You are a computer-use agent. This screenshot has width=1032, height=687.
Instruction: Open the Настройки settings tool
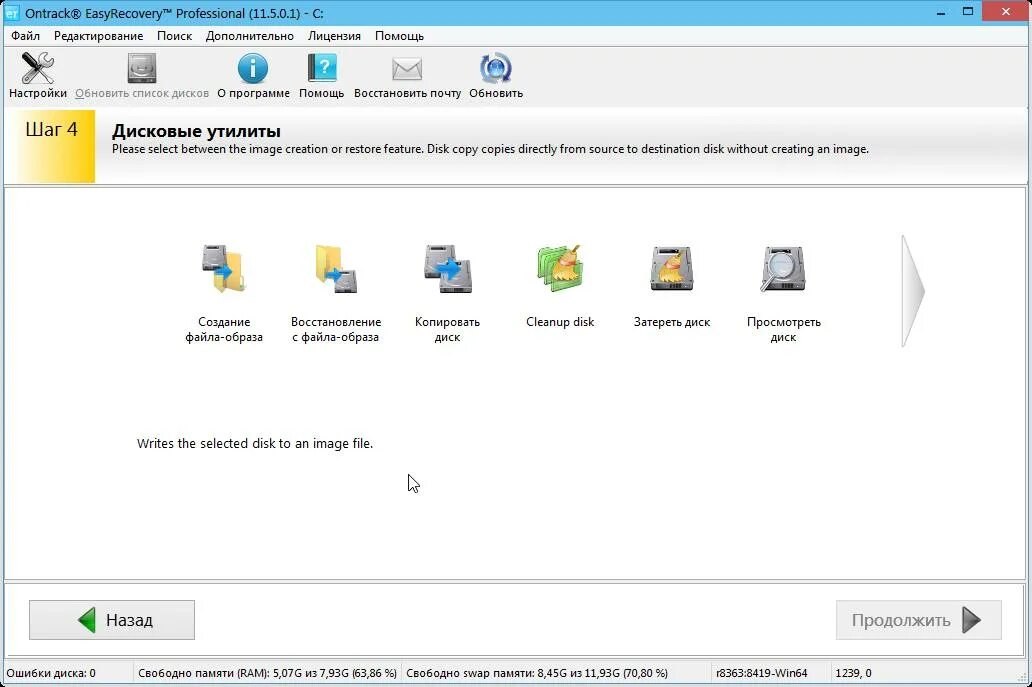click(38, 76)
